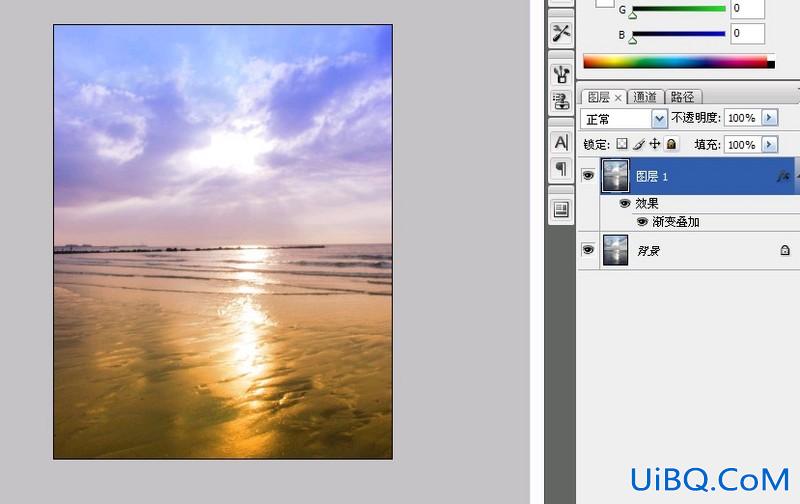This screenshot has height=504, width=800.
Task: Select the 背景 layer thumbnail
Action: pos(615,250)
